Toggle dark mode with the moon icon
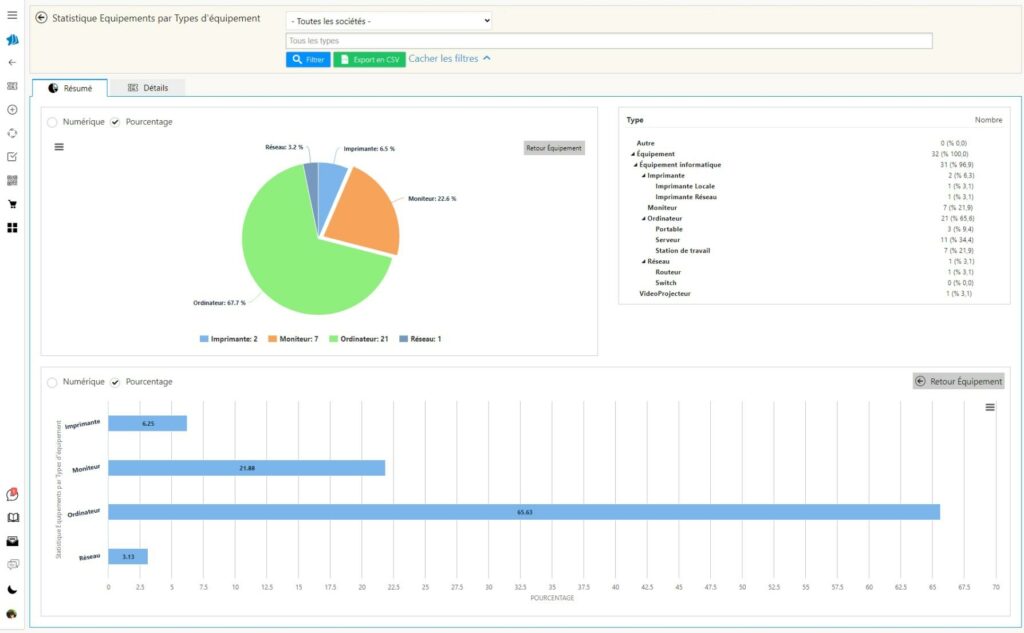Screen dimensions: 1024x633 [x=12, y=590]
